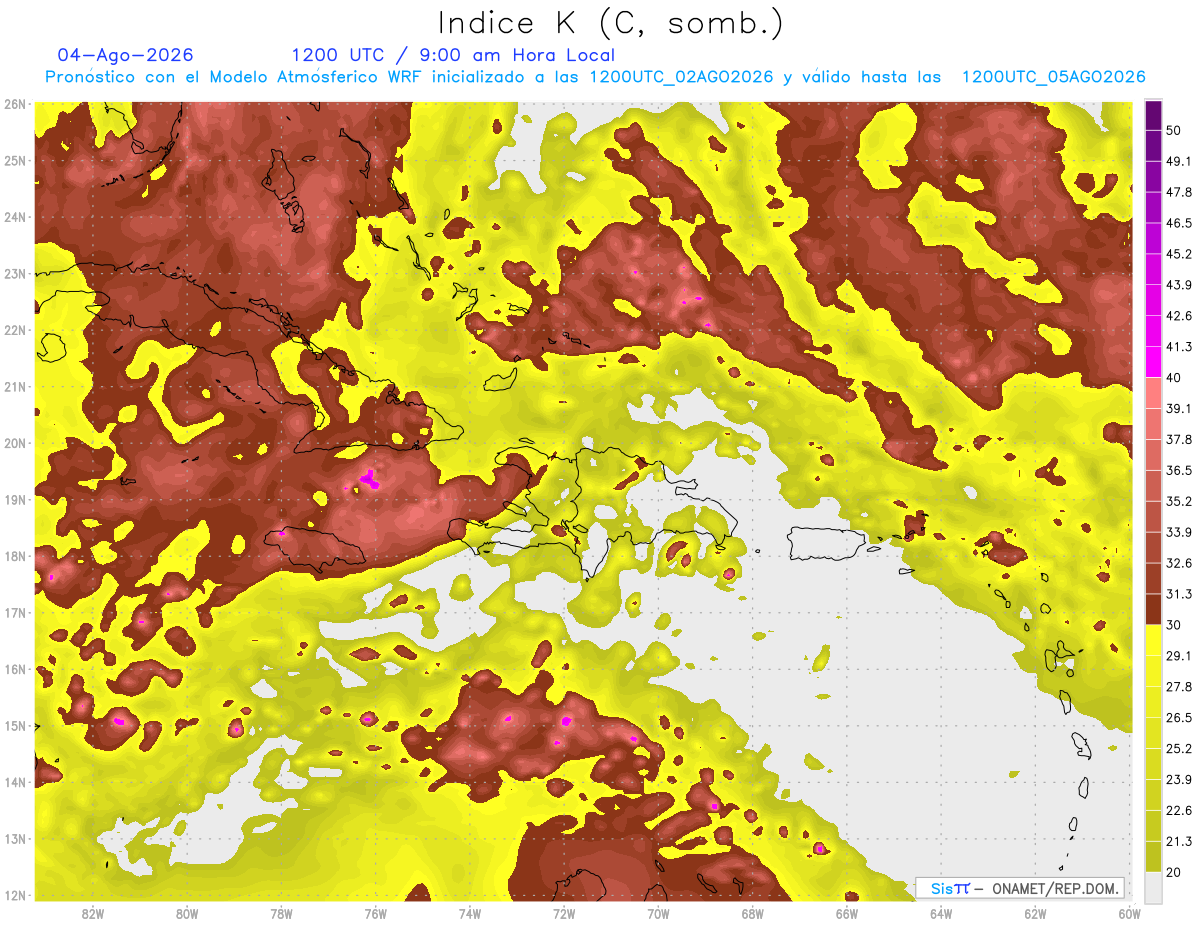Image resolution: width=1200 pixels, height=927 pixels.
Task: Click the longitude label "82W"
Action: (x=93, y=913)
